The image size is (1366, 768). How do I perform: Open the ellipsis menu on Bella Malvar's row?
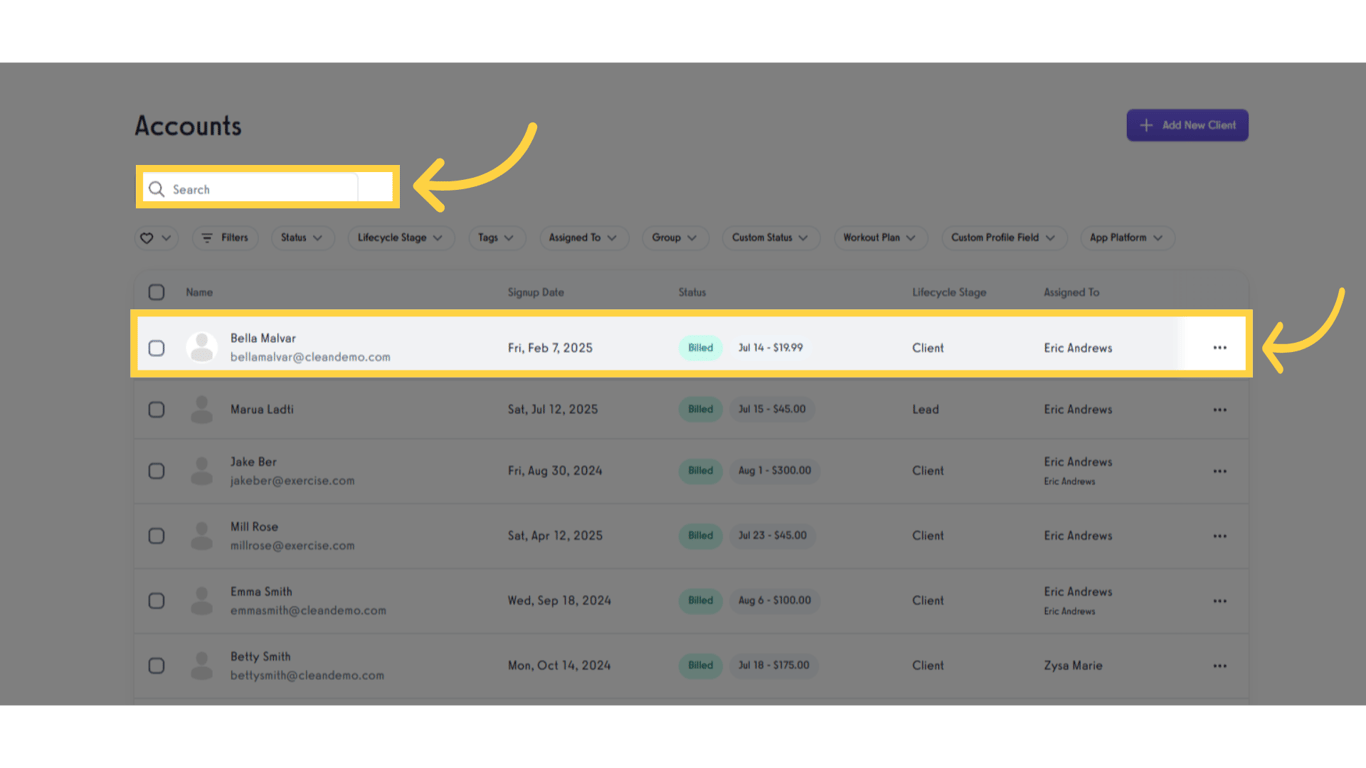1219,347
